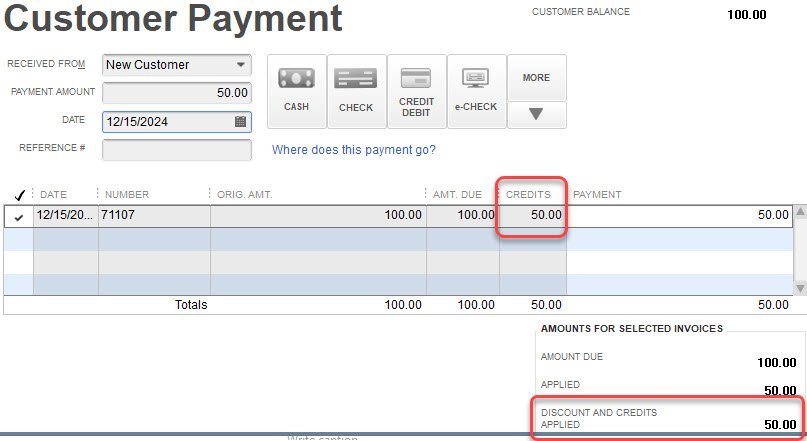Click the checkmark column header icon
The height and width of the screenshot is (441, 807).
(x=19, y=195)
